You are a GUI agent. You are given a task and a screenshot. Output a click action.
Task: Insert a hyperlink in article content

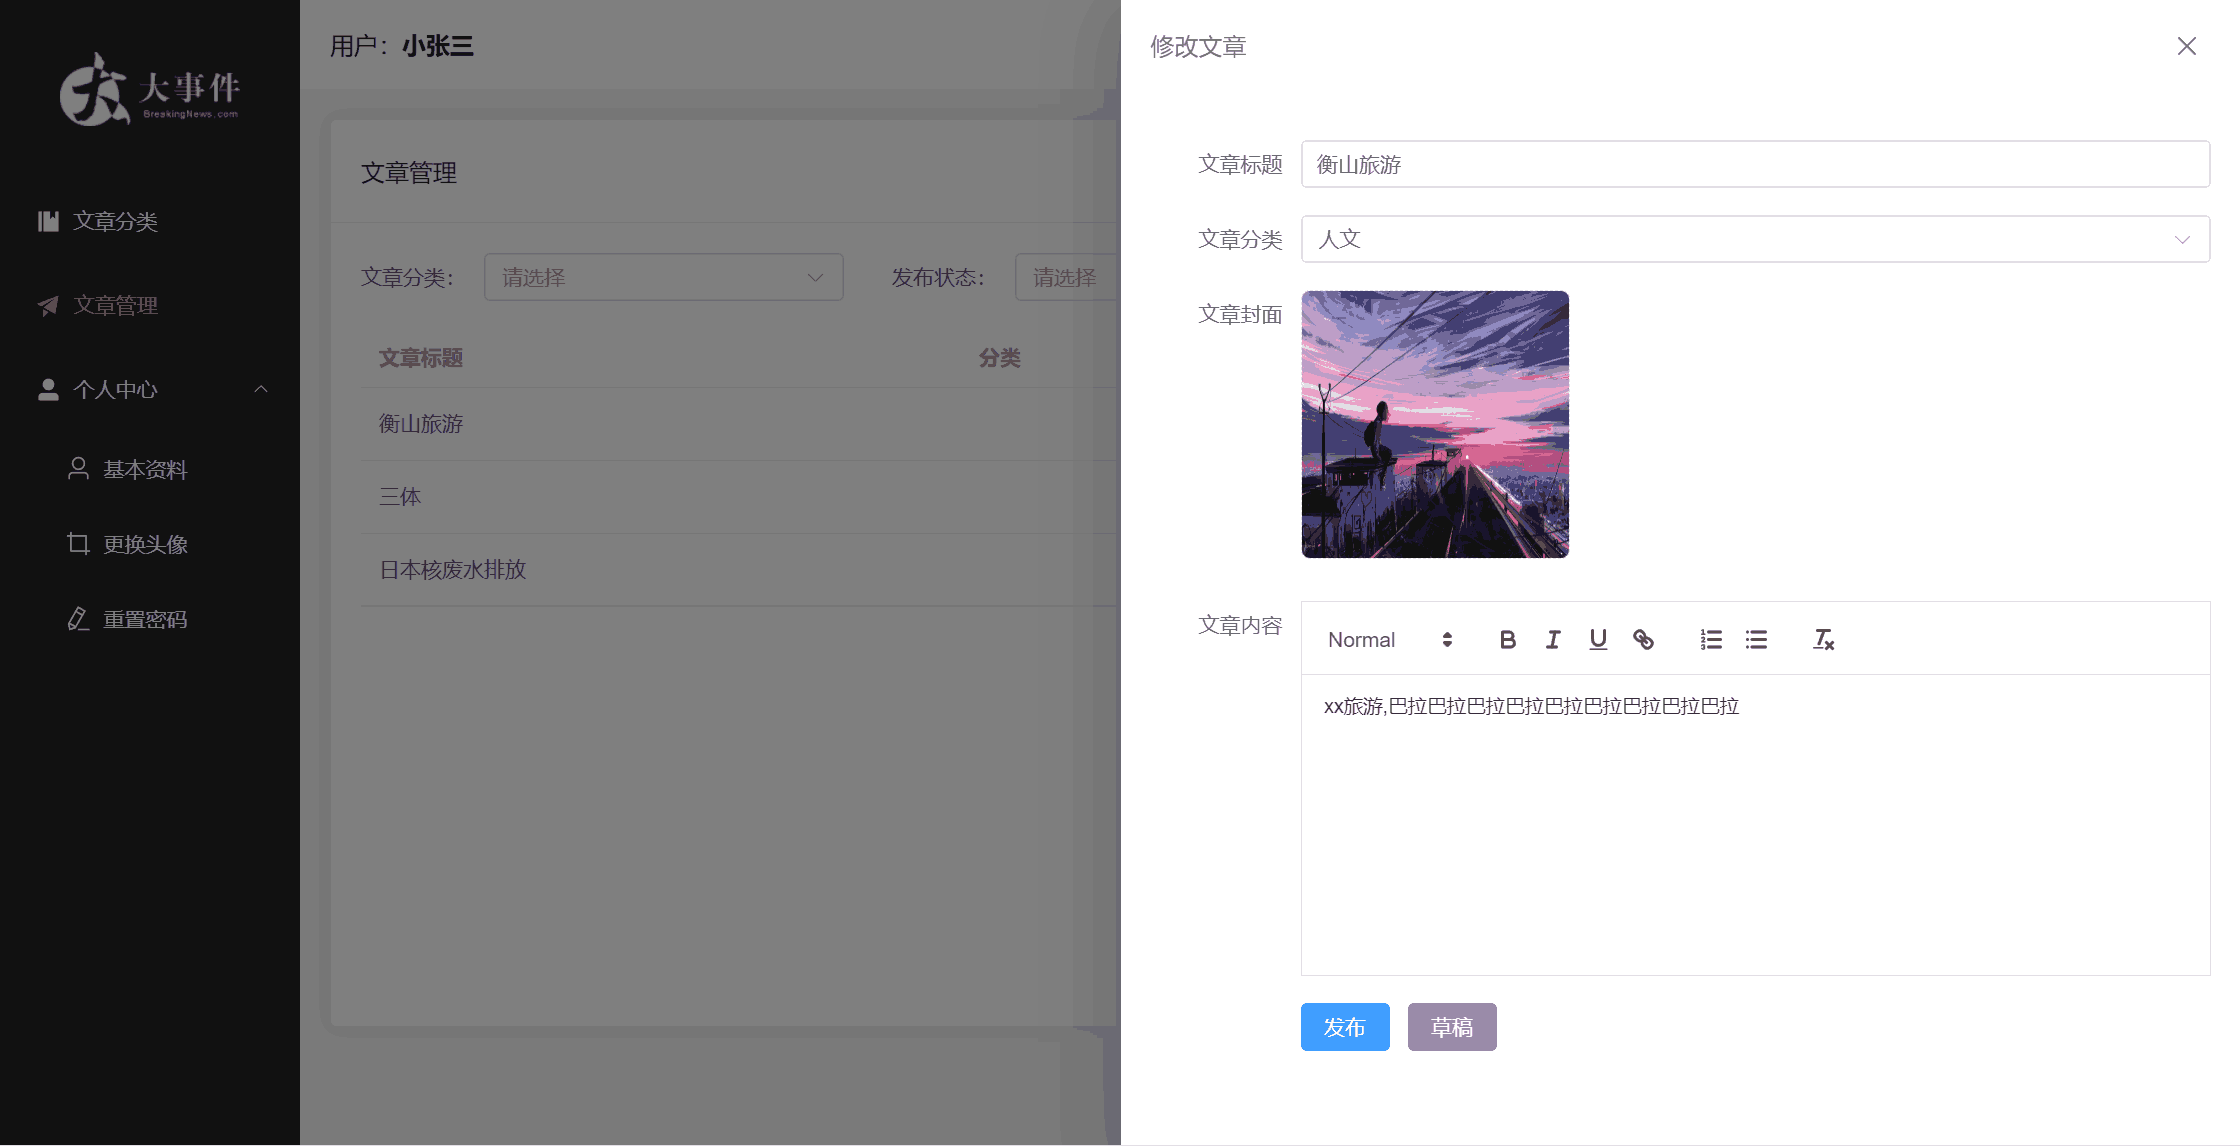(x=1643, y=640)
